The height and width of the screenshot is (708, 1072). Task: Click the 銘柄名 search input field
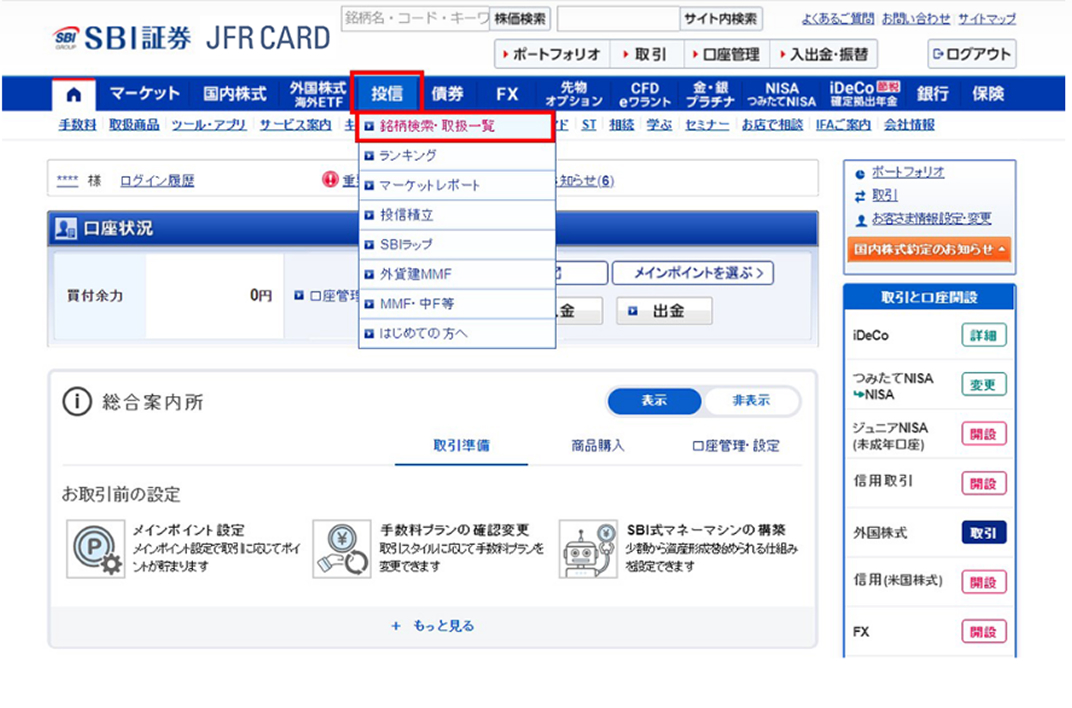415,18
